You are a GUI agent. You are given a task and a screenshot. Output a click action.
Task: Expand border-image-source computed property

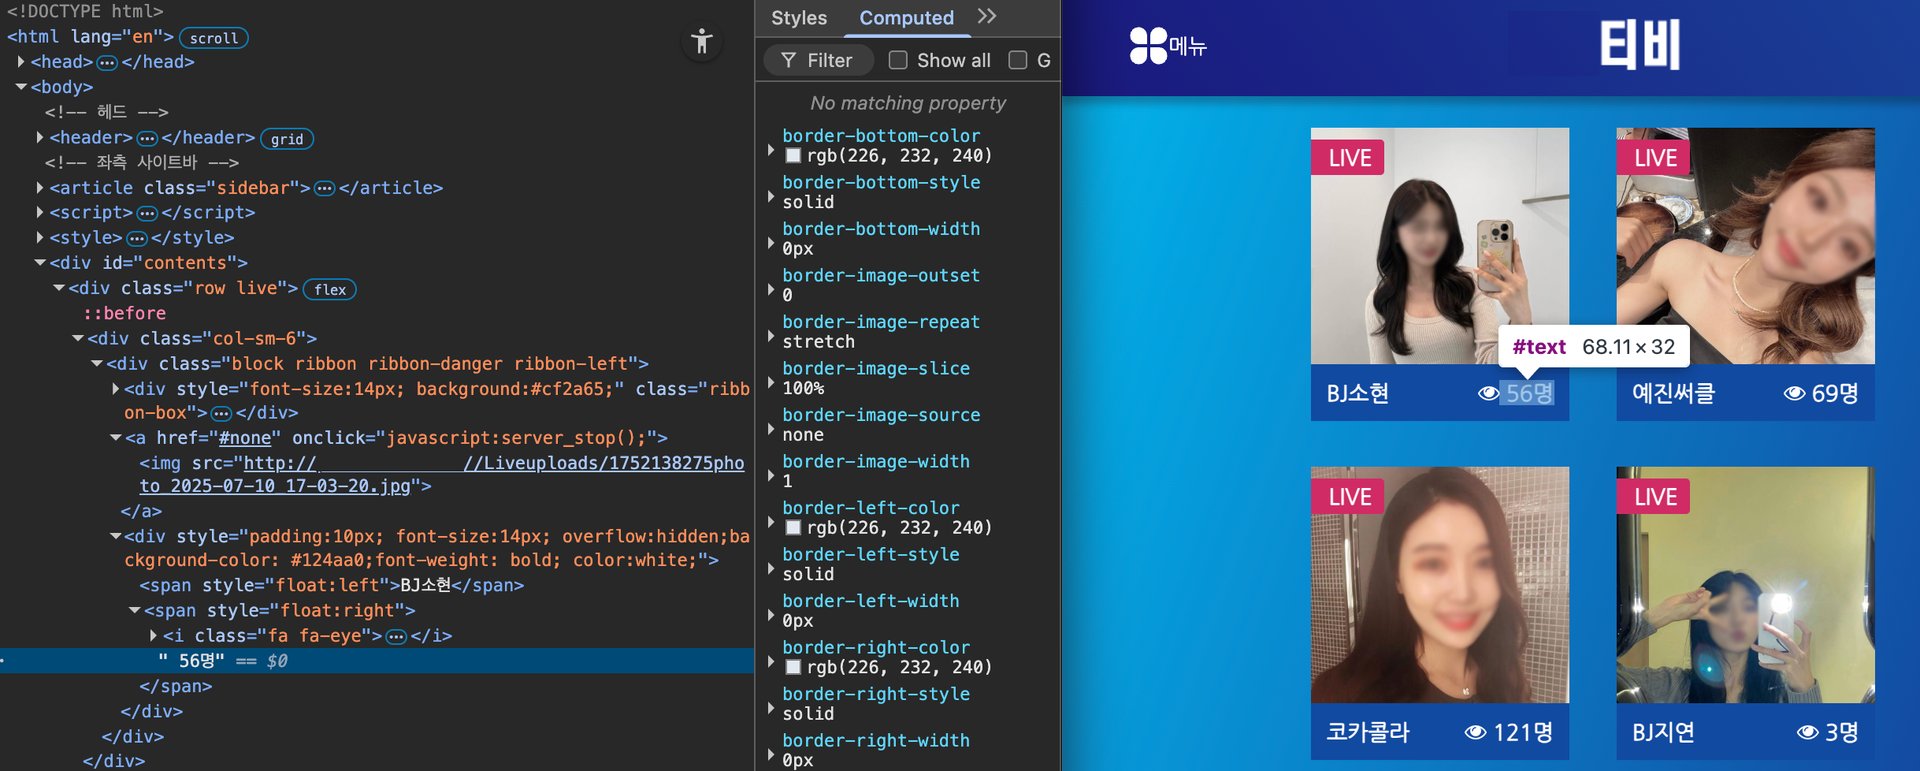(771, 429)
